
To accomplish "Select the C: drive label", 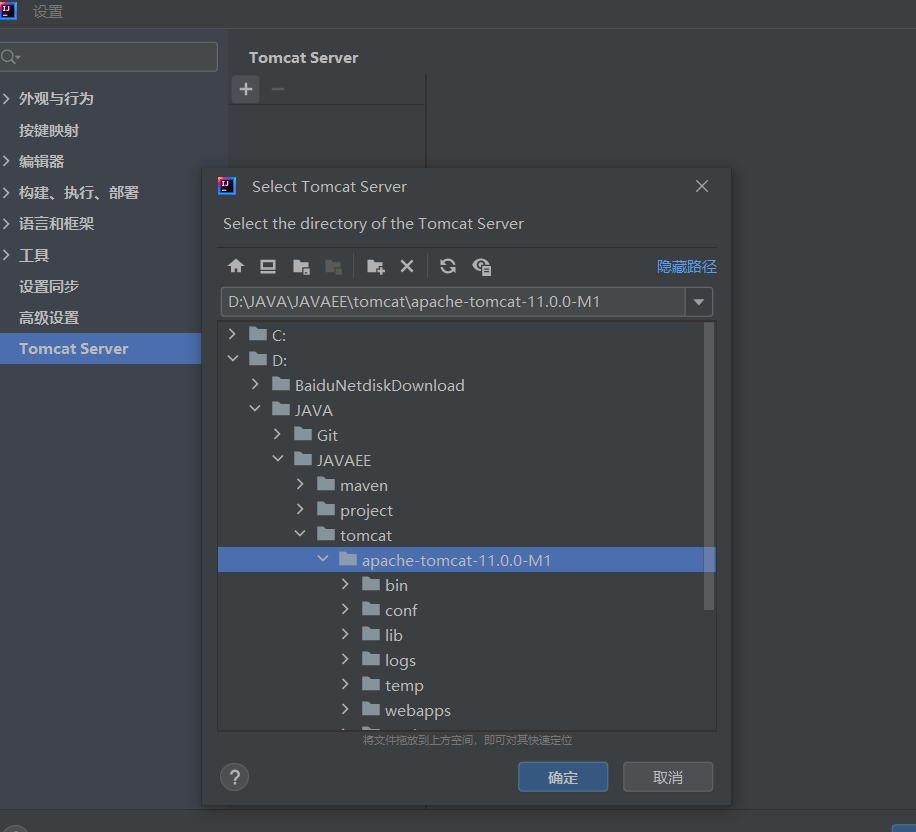I will (x=279, y=335).
